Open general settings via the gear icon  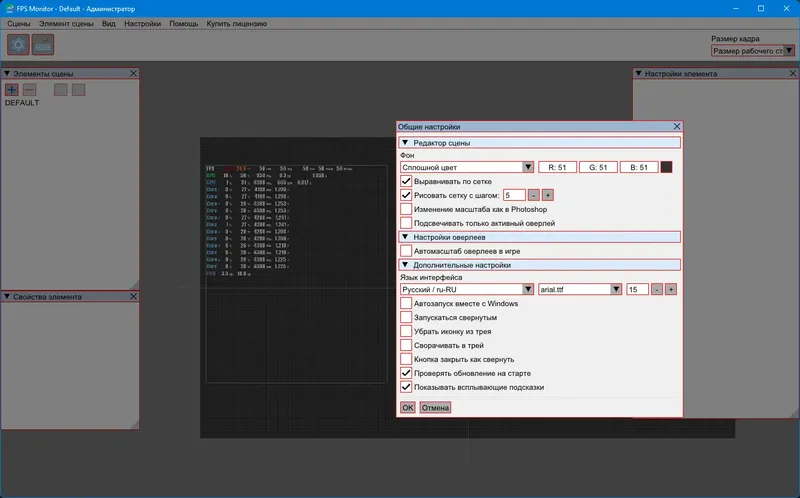click(x=19, y=44)
